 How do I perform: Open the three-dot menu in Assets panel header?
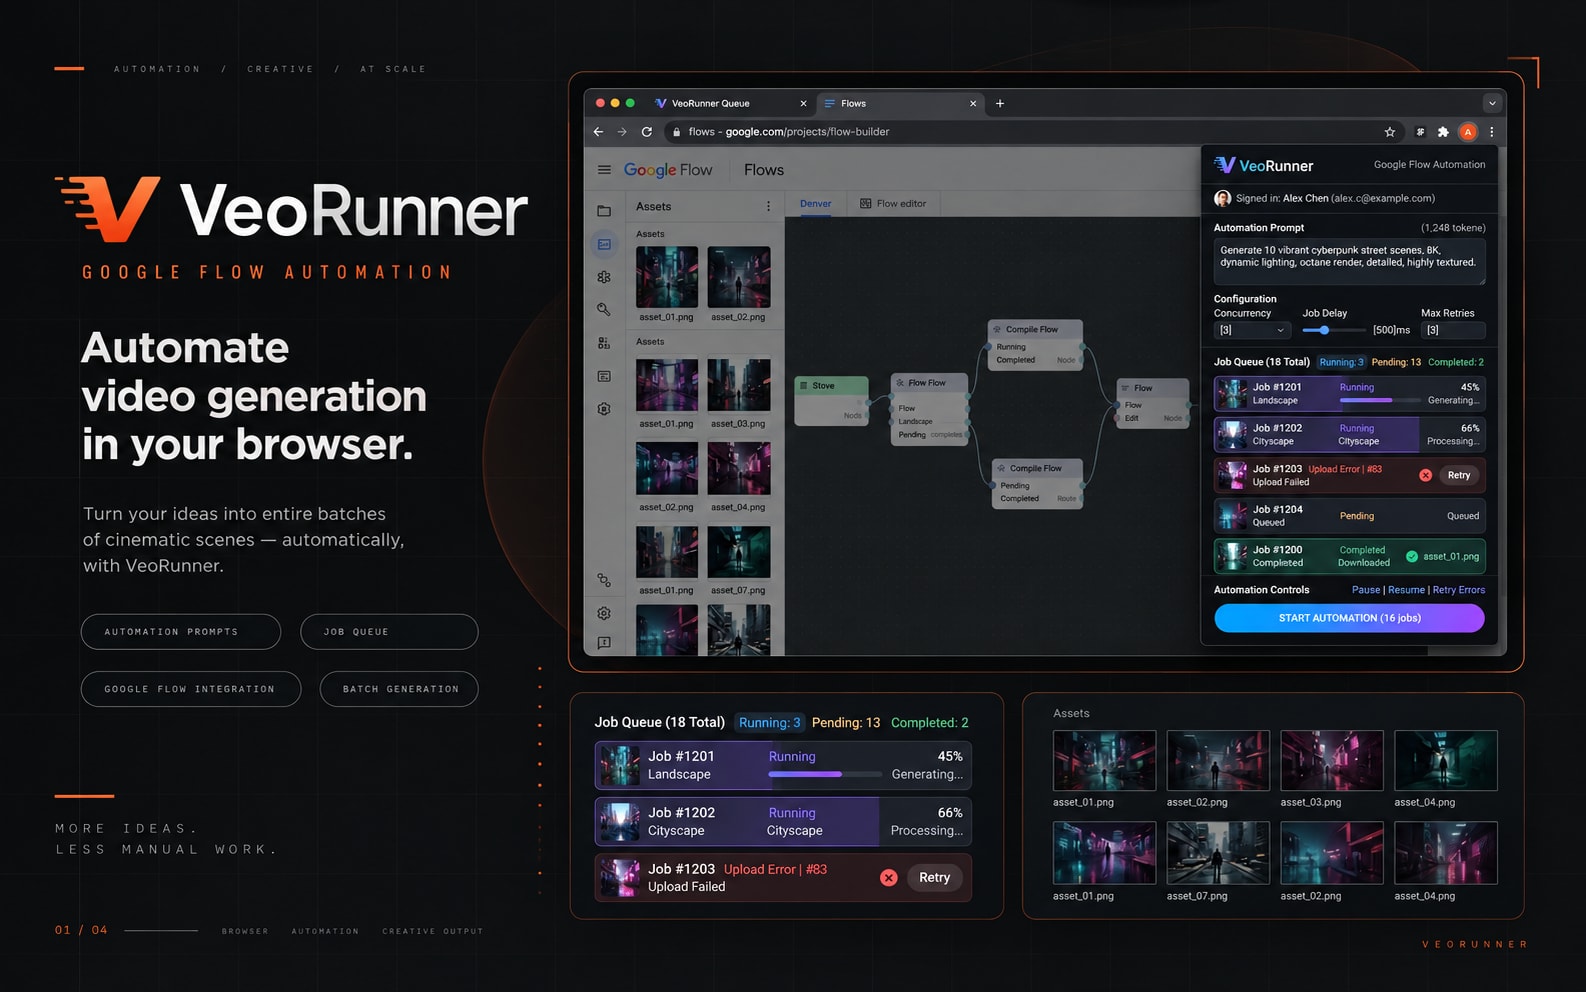click(x=768, y=206)
